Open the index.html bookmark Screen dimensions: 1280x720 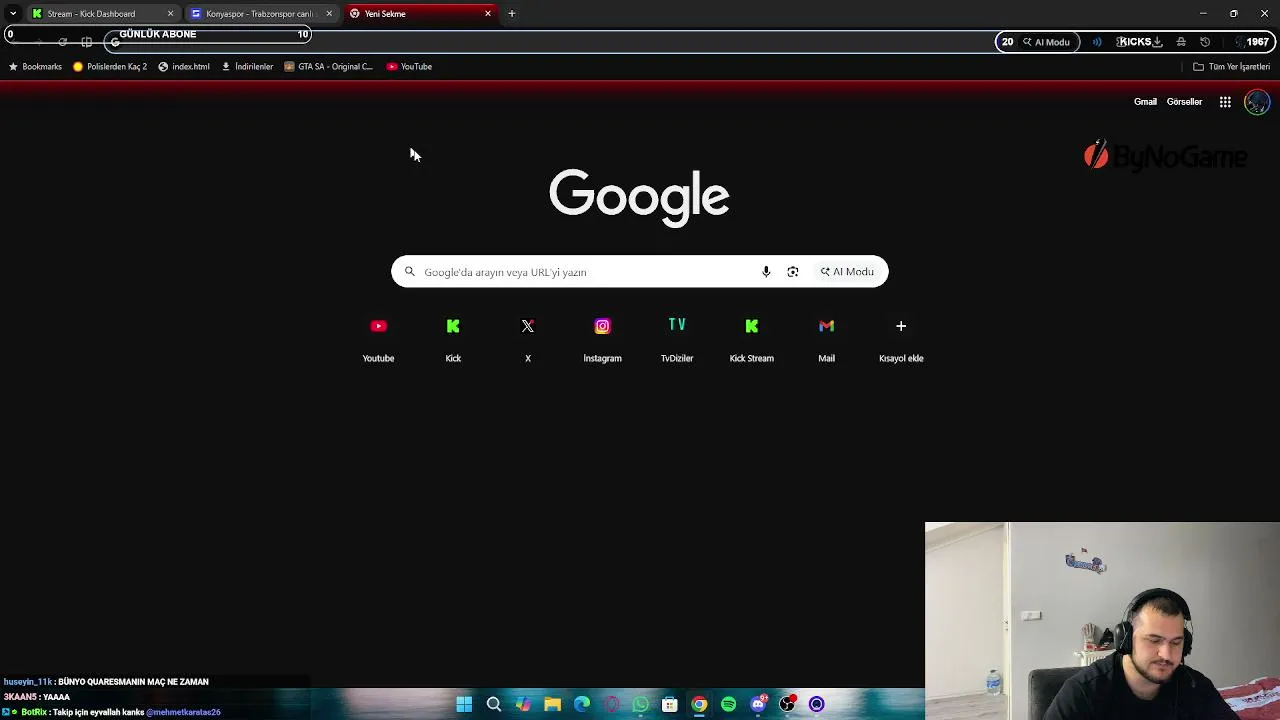[184, 67]
